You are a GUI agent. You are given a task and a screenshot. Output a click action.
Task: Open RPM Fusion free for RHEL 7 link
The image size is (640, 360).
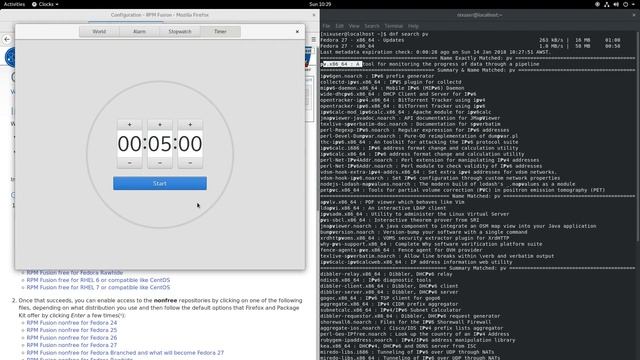click(x=98, y=287)
